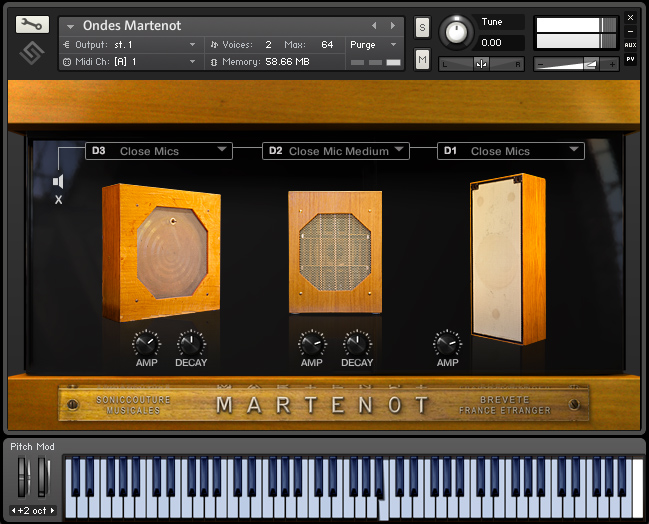Click the Tune knob

point(456,31)
